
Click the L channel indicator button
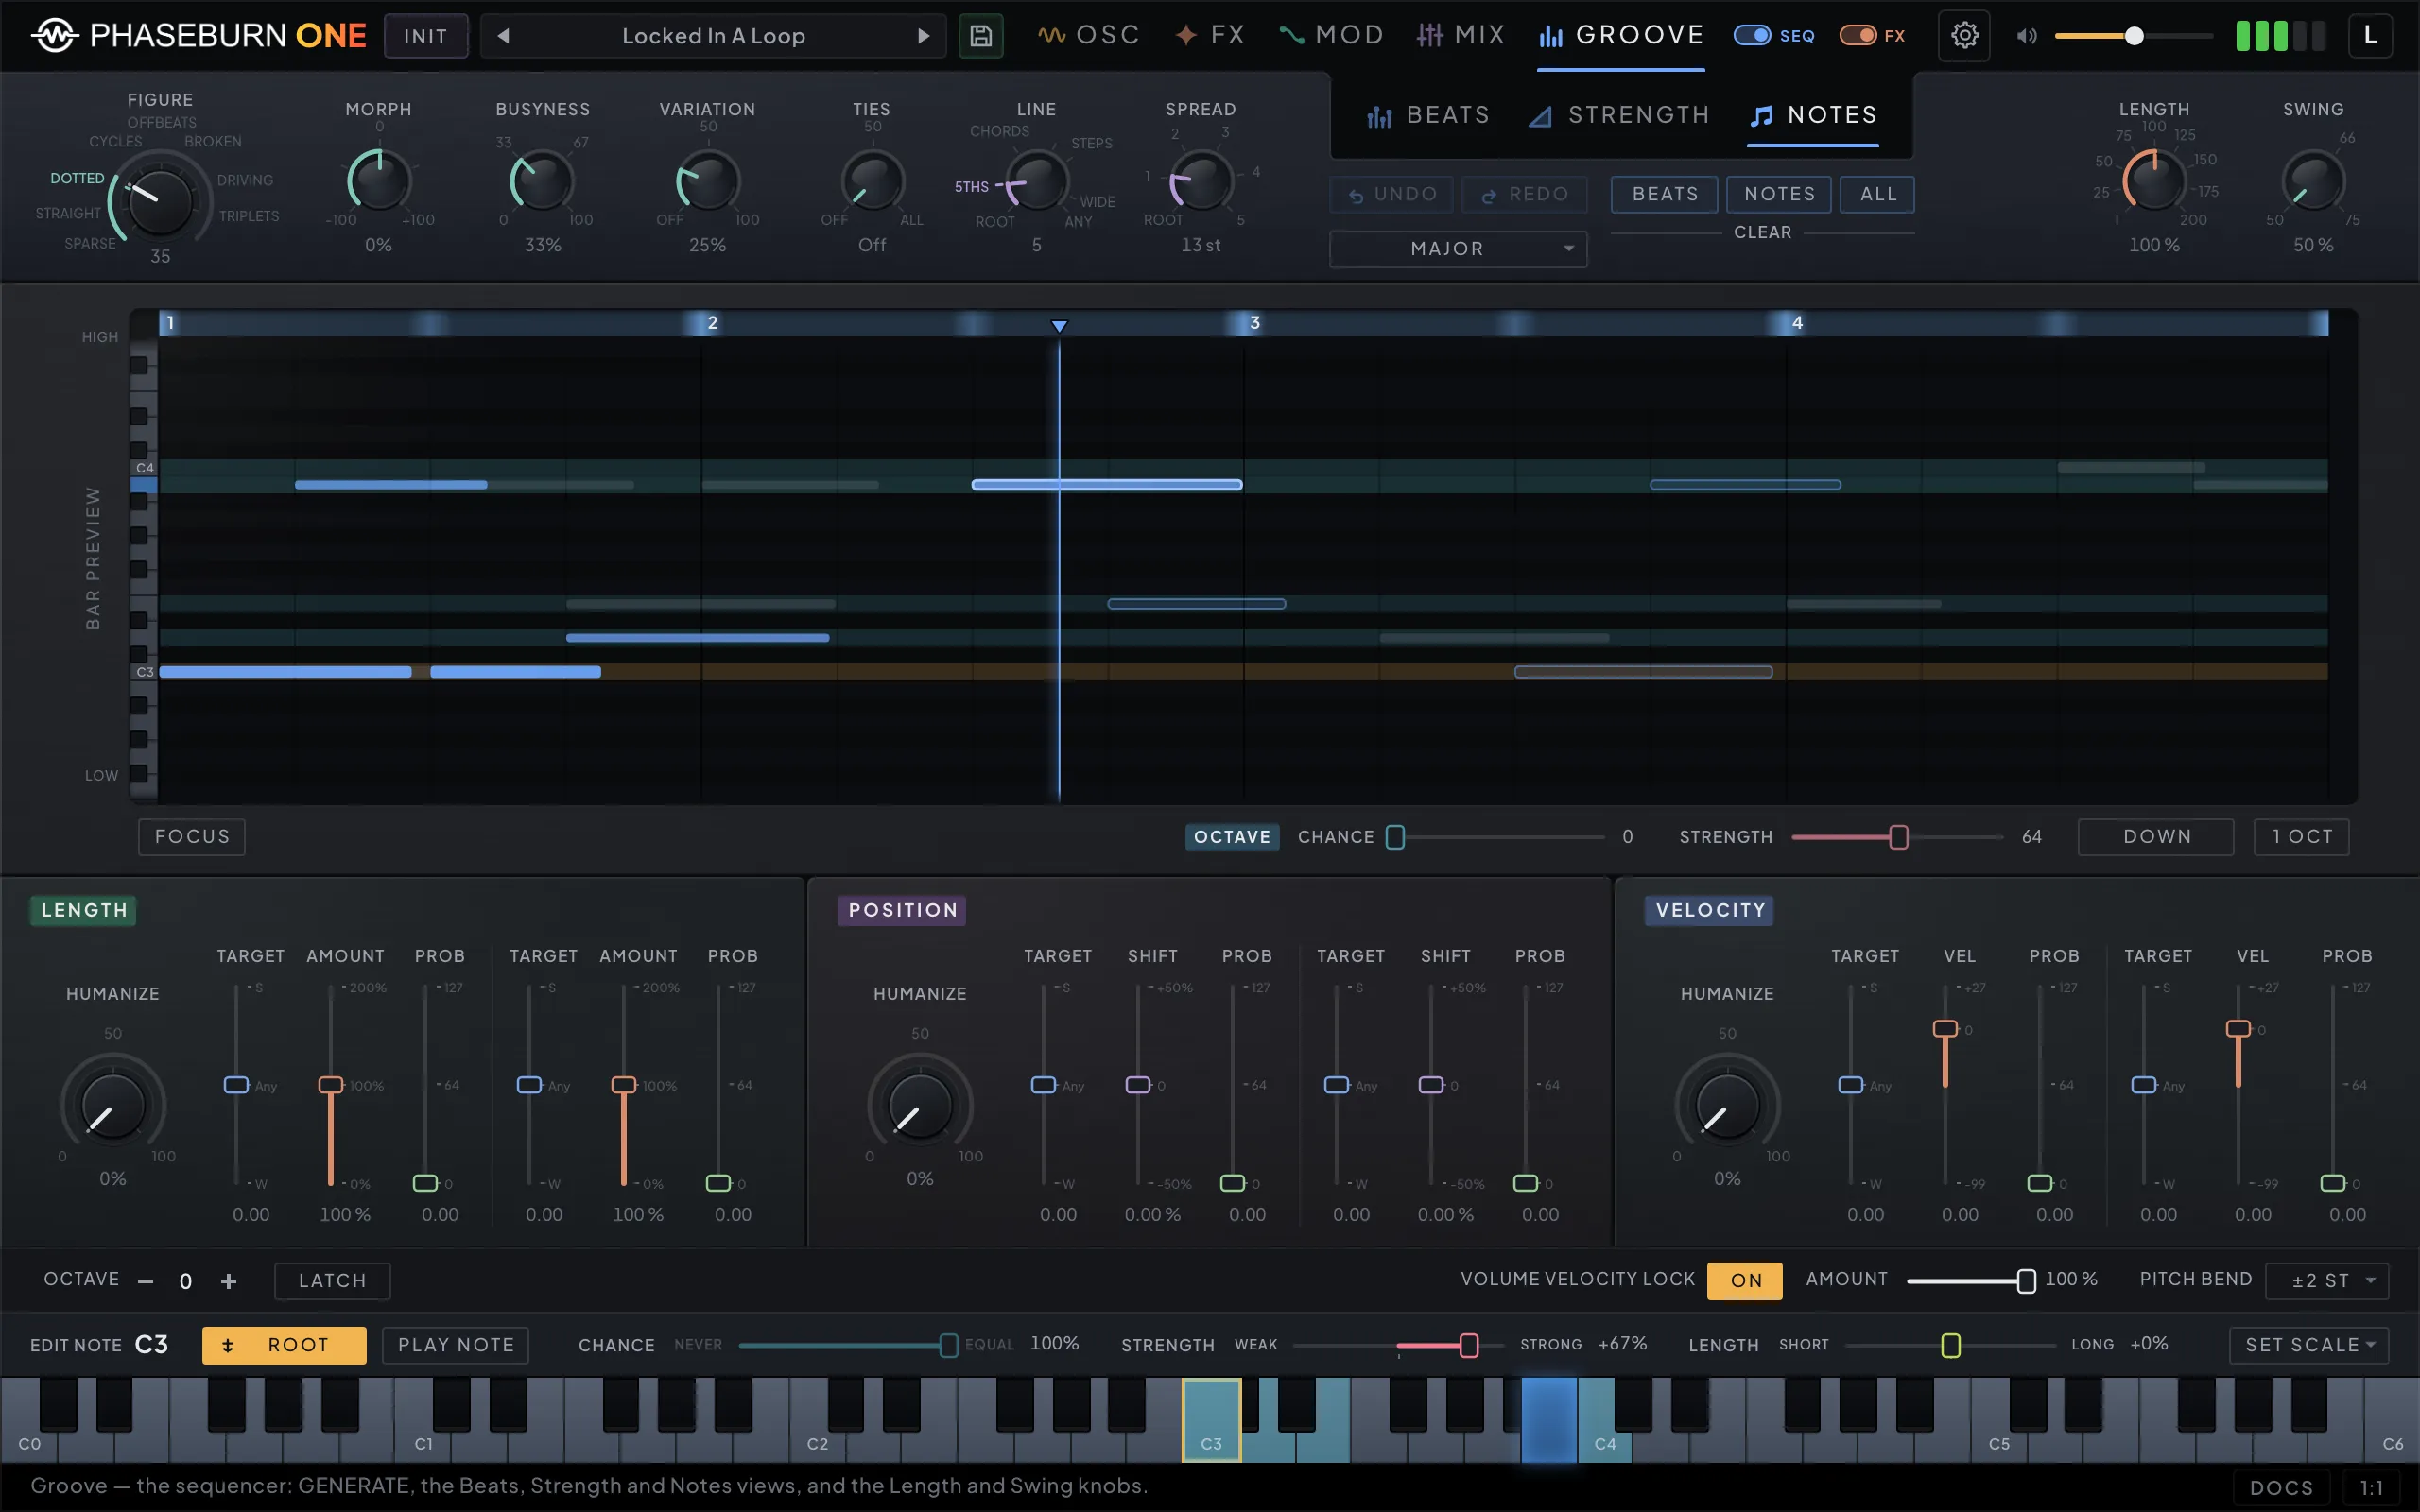[x=2370, y=36]
